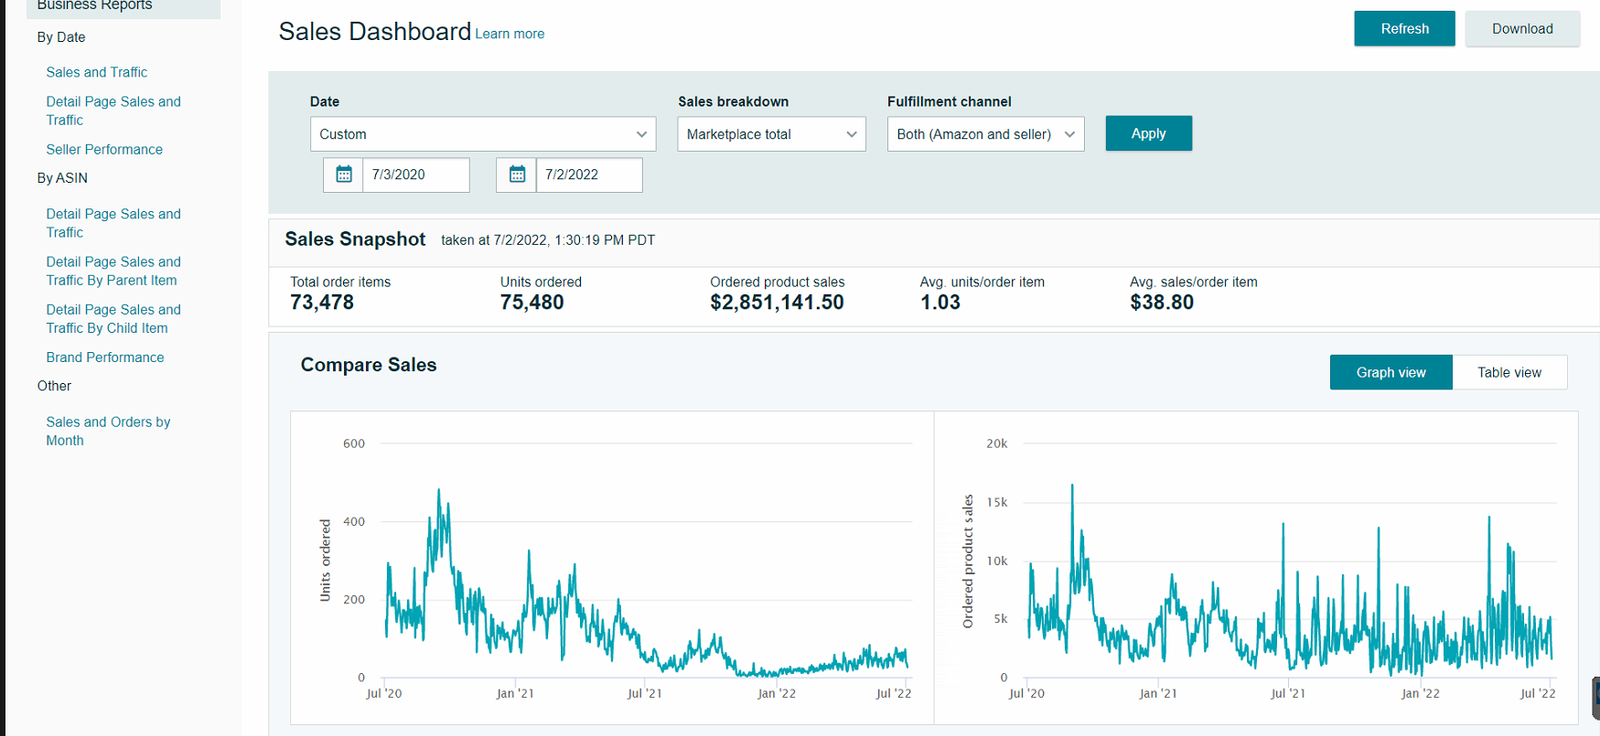The width and height of the screenshot is (1600, 736).
Task: Open the Learn more link
Action: coord(510,34)
